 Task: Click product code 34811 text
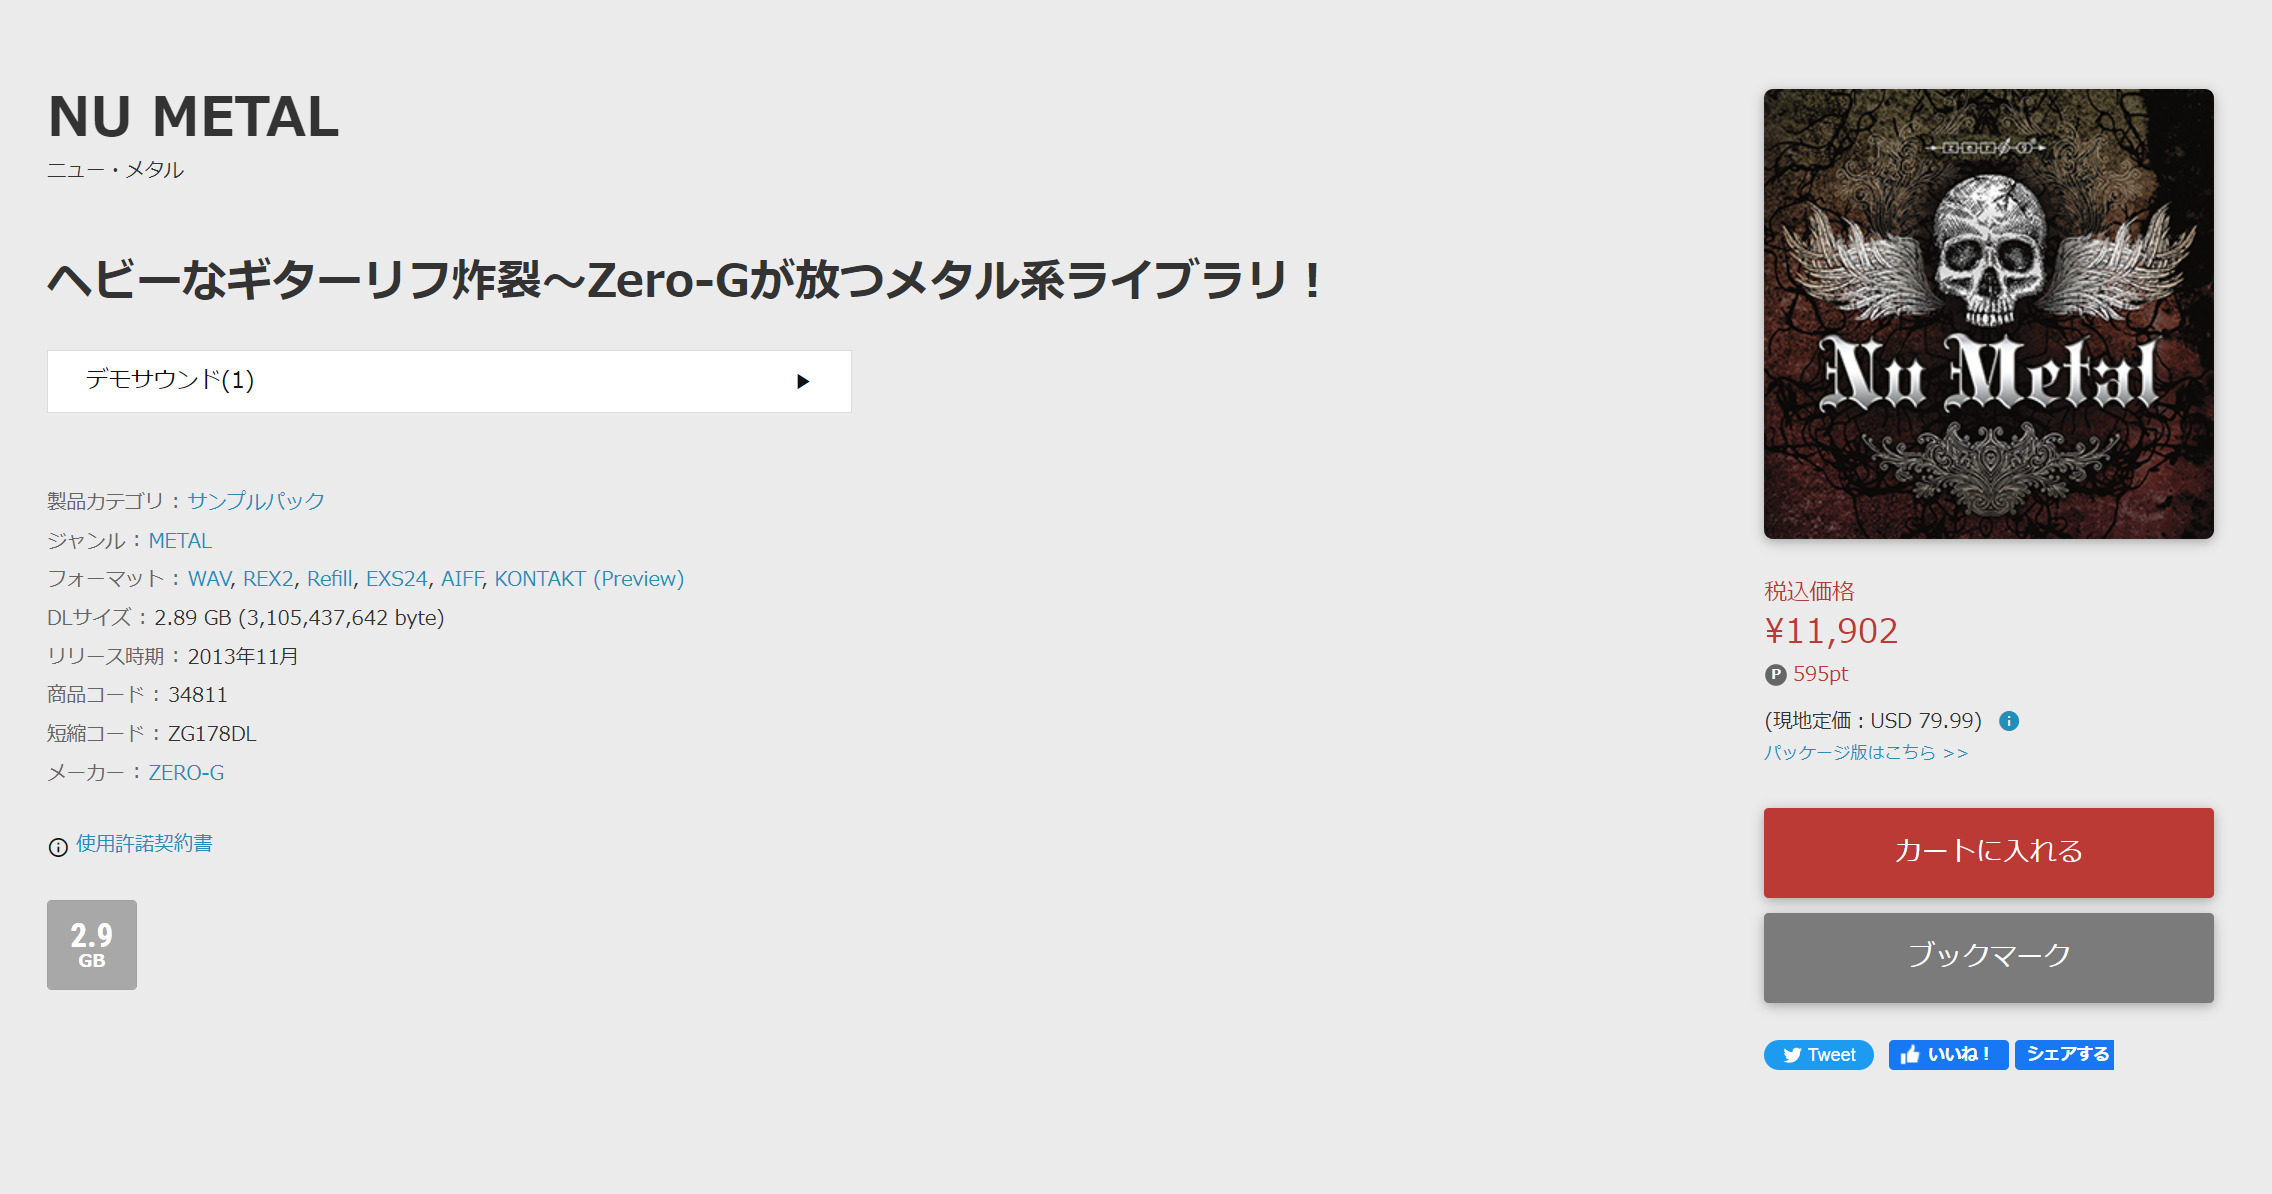pyautogui.click(x=198, y=695)
